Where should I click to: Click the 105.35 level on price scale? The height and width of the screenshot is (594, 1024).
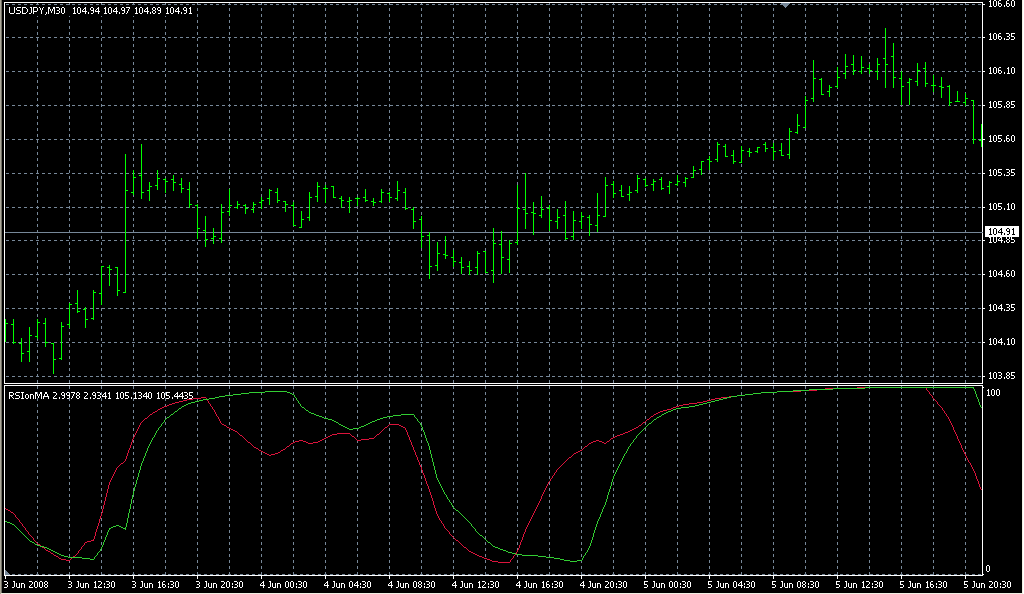coord(1001,173)
